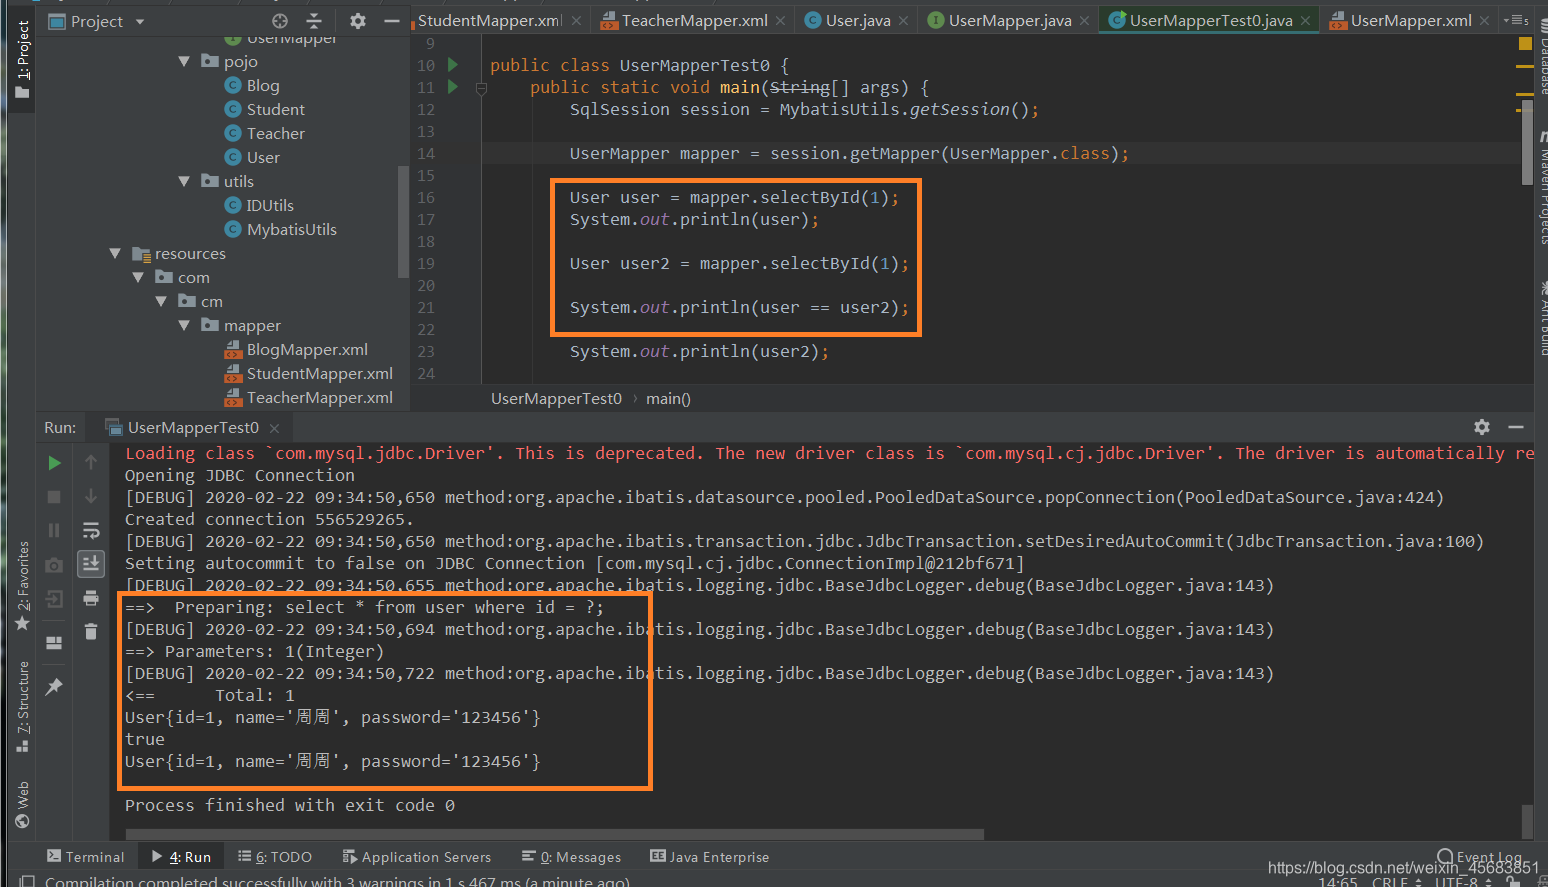Open the Terminal tool window
Screen dimensions: 1548x887
tap(86, 857)
